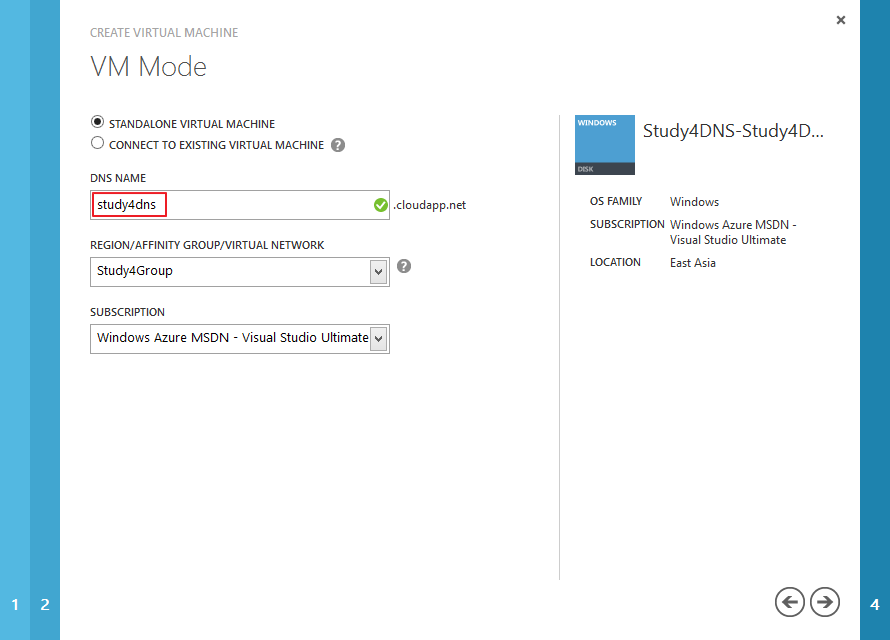Viewport: 890px width, 640px height.
Task: Click the East Asia location value
Action: pos(692,263)
